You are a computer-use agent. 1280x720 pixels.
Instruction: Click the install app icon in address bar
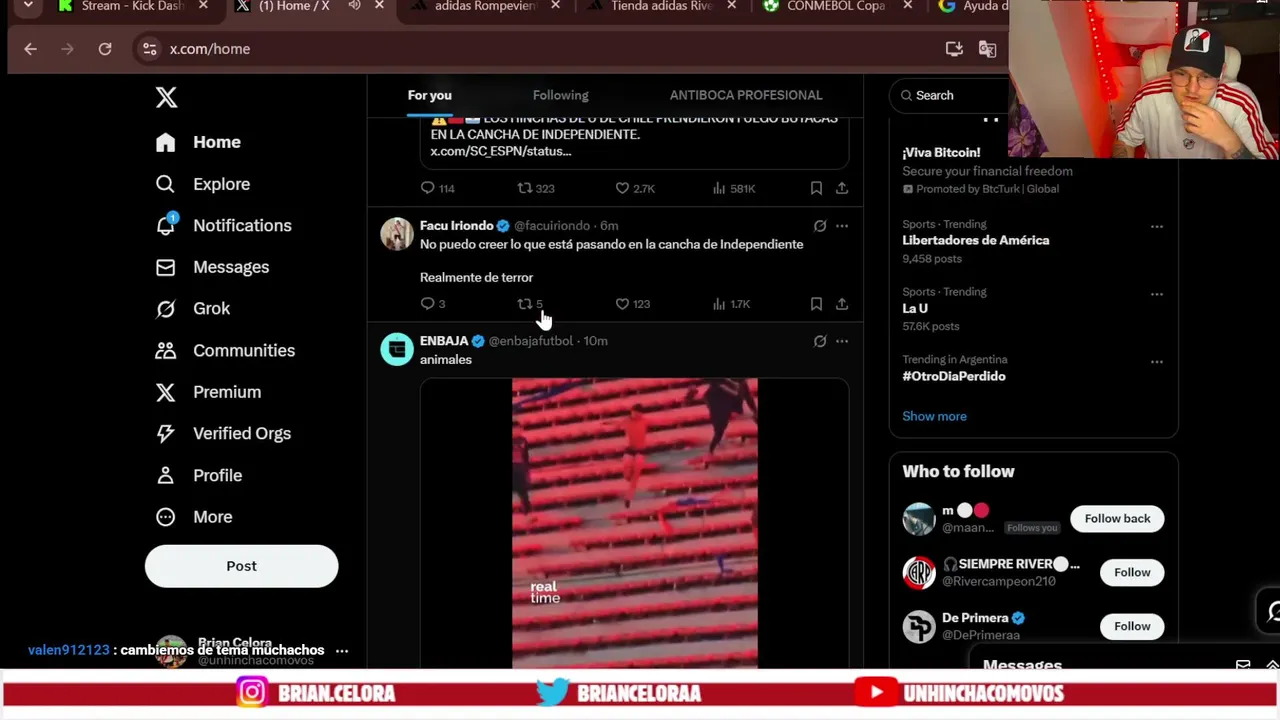[954, 49]
